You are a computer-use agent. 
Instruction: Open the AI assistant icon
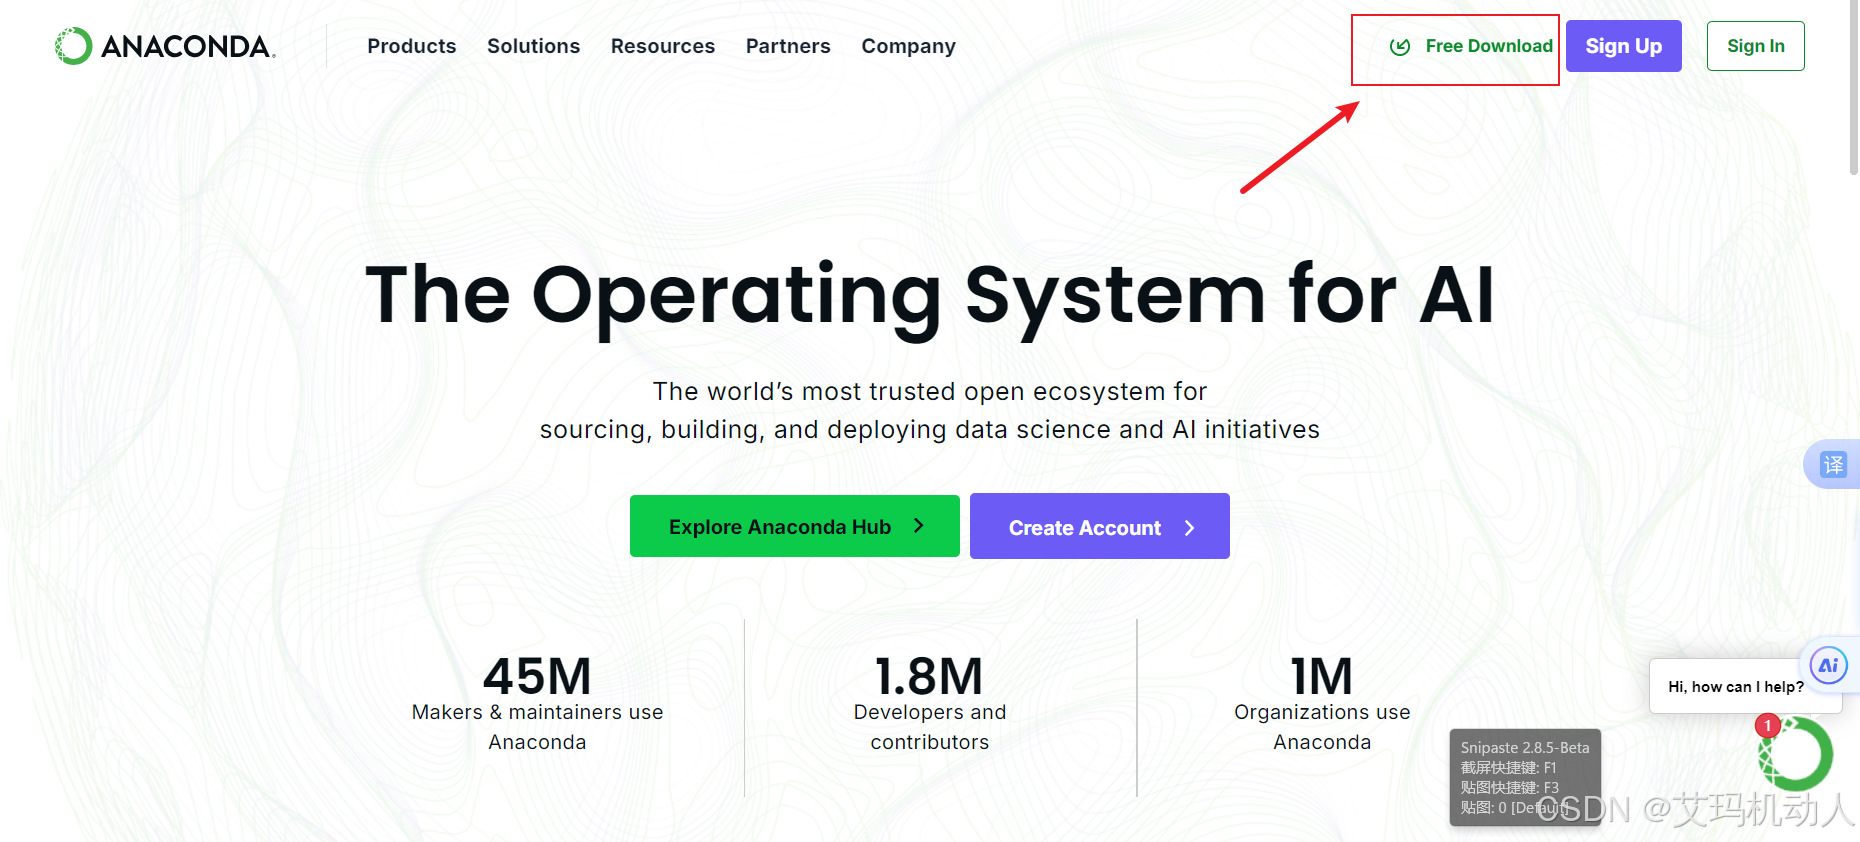pos(1828,665)
